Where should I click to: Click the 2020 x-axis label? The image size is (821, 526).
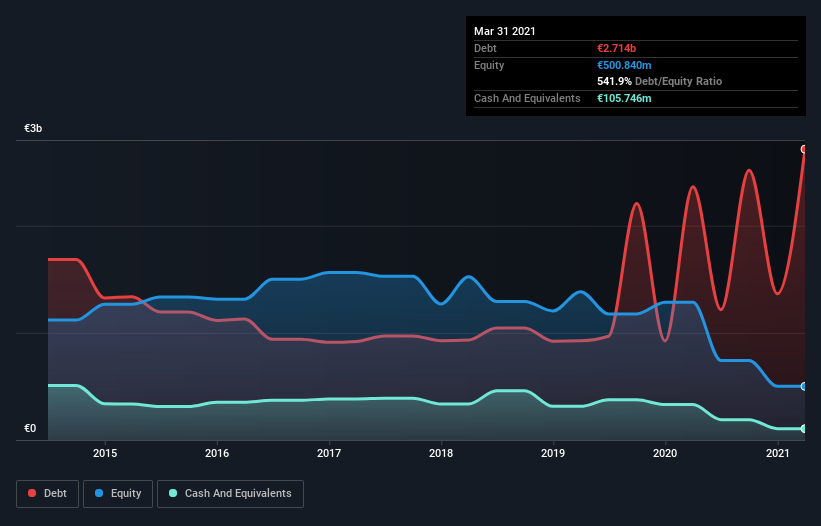tap(665, 453)
